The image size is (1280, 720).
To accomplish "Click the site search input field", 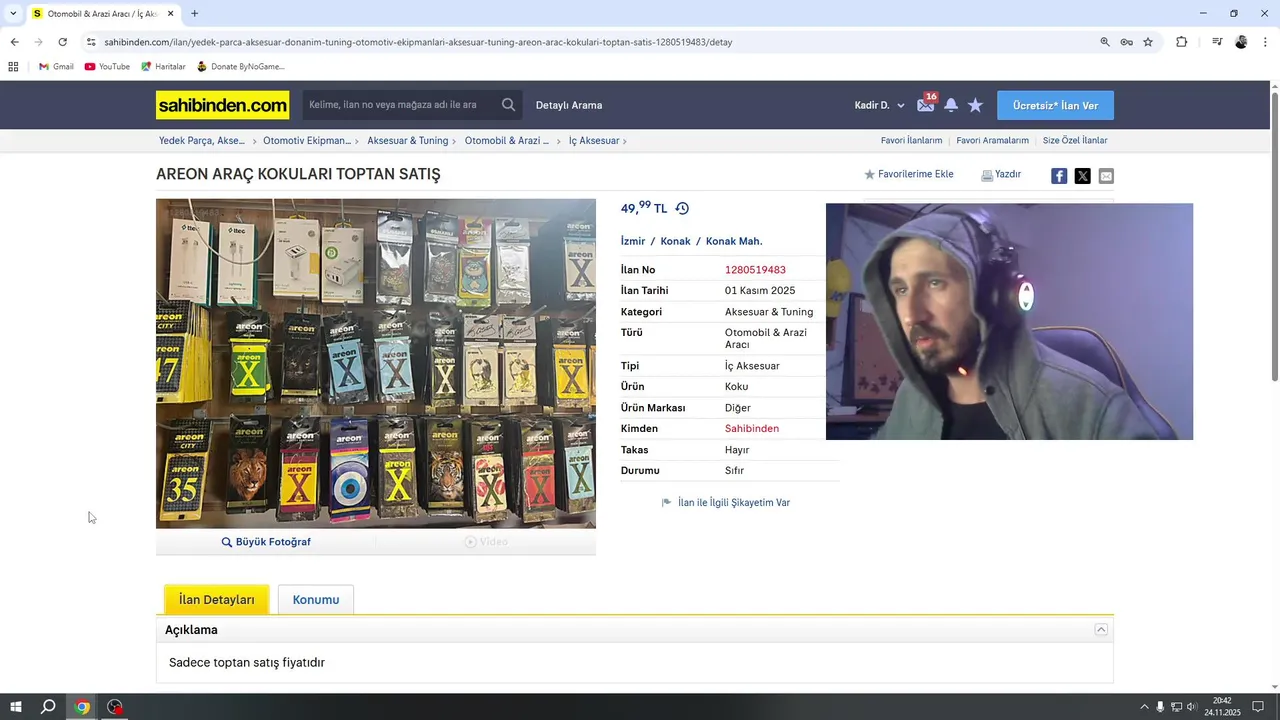I will [x=400, y=105].
